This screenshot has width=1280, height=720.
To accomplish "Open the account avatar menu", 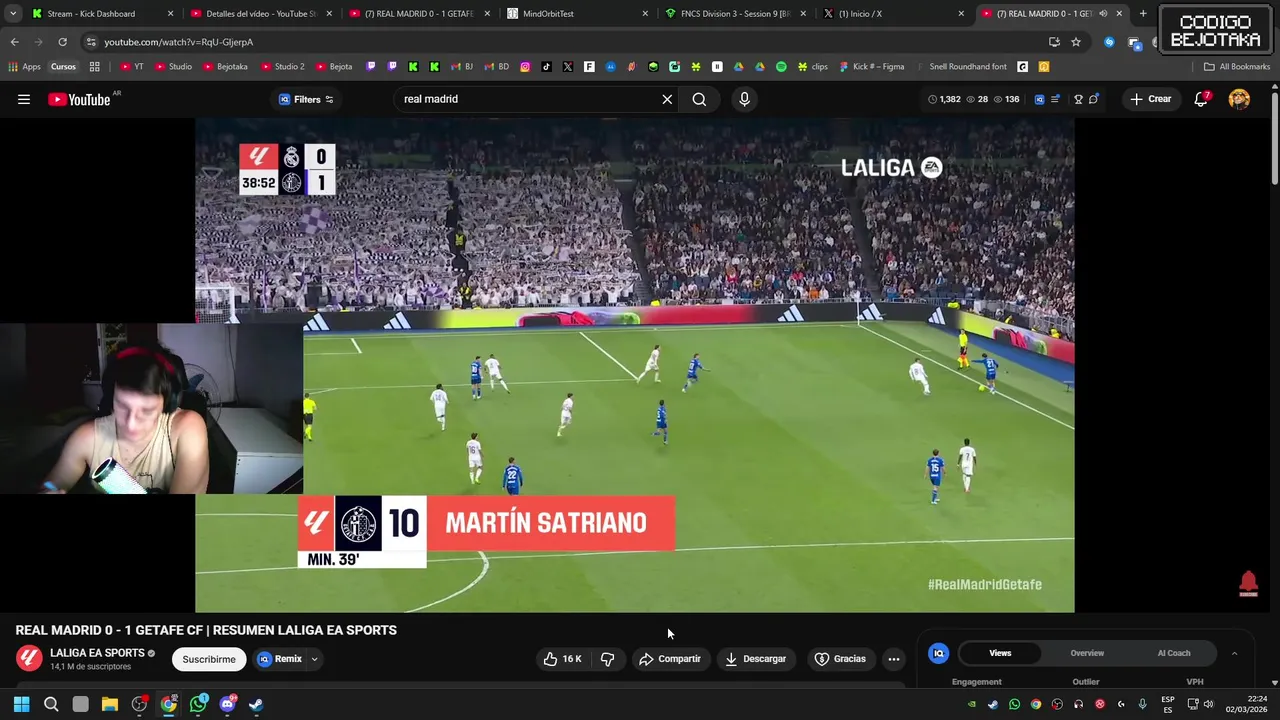I will [1239, 99].
